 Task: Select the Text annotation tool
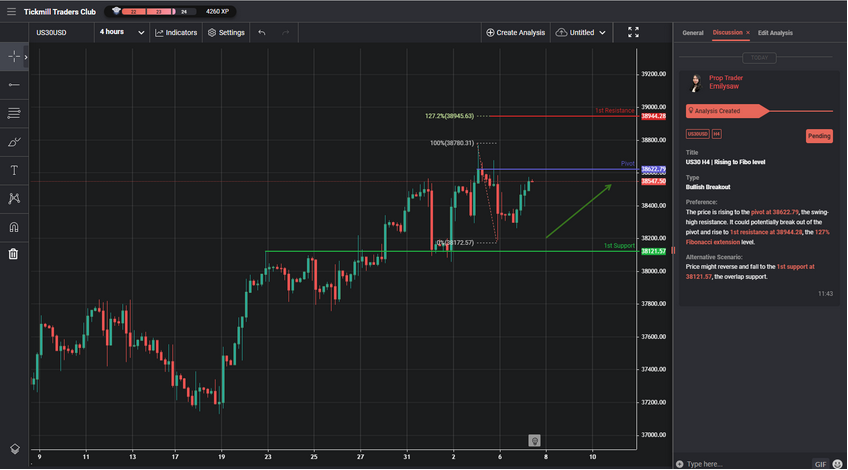(14, 170)
